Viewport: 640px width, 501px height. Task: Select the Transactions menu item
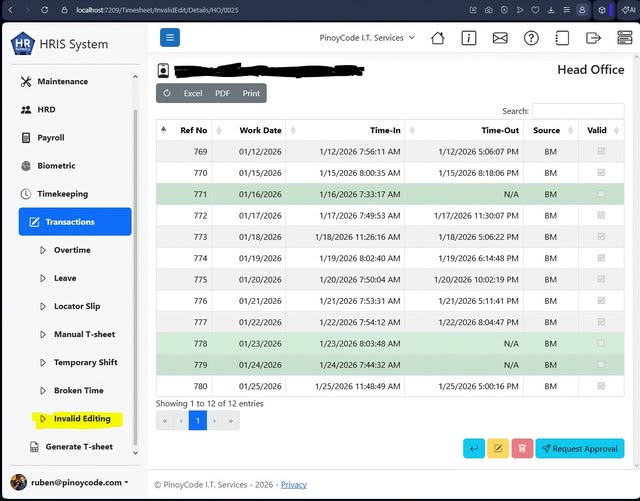click(x=75, y=222)
